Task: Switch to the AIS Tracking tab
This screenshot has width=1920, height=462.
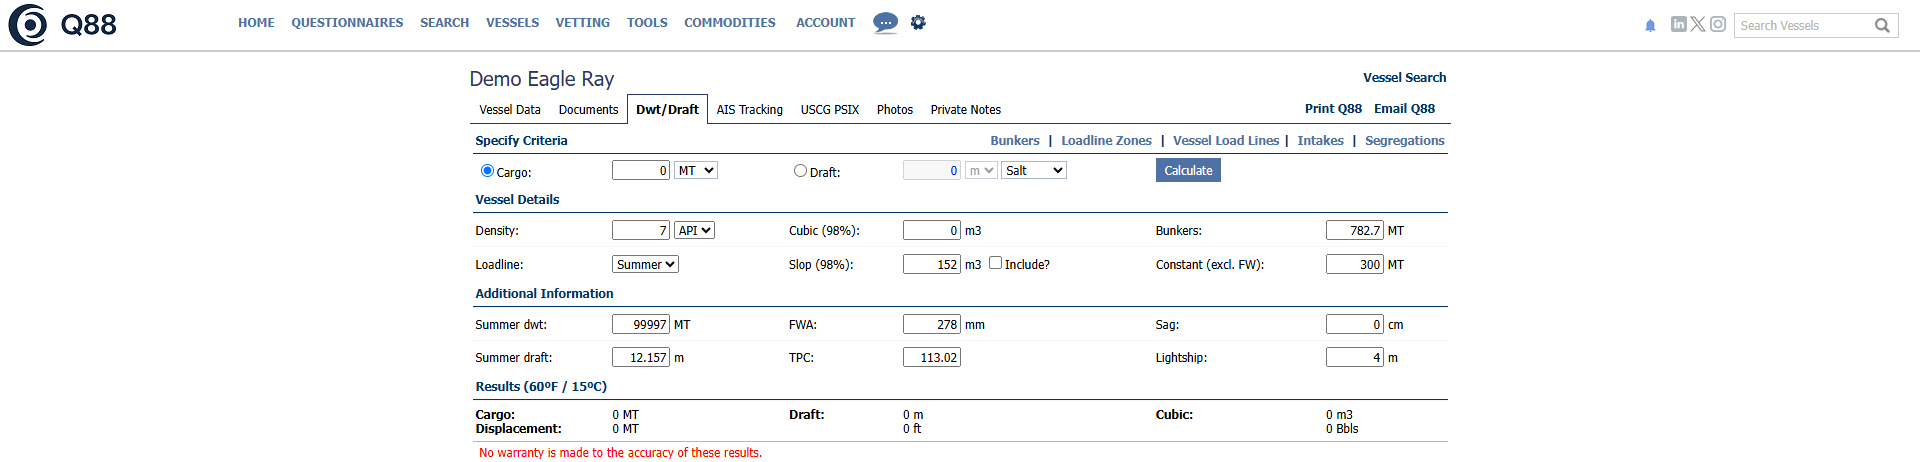Action: click(x=749, y=110)
